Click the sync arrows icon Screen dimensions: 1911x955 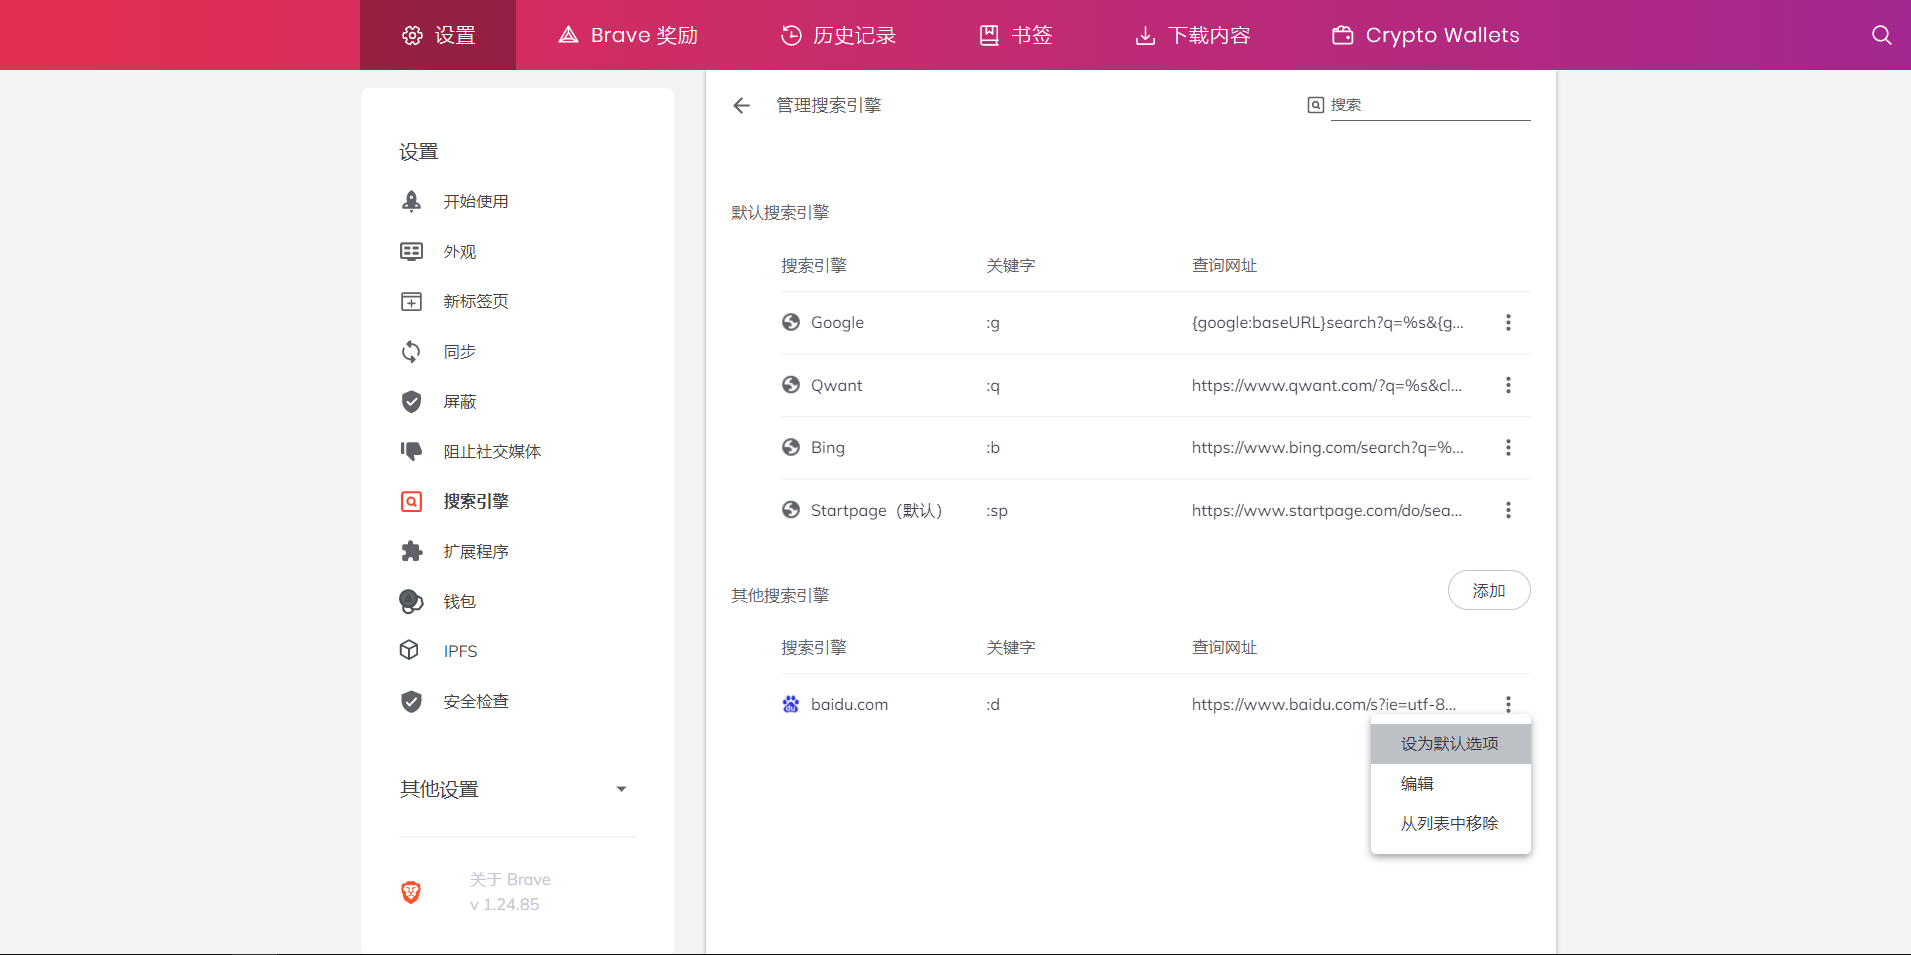point(411,351)
